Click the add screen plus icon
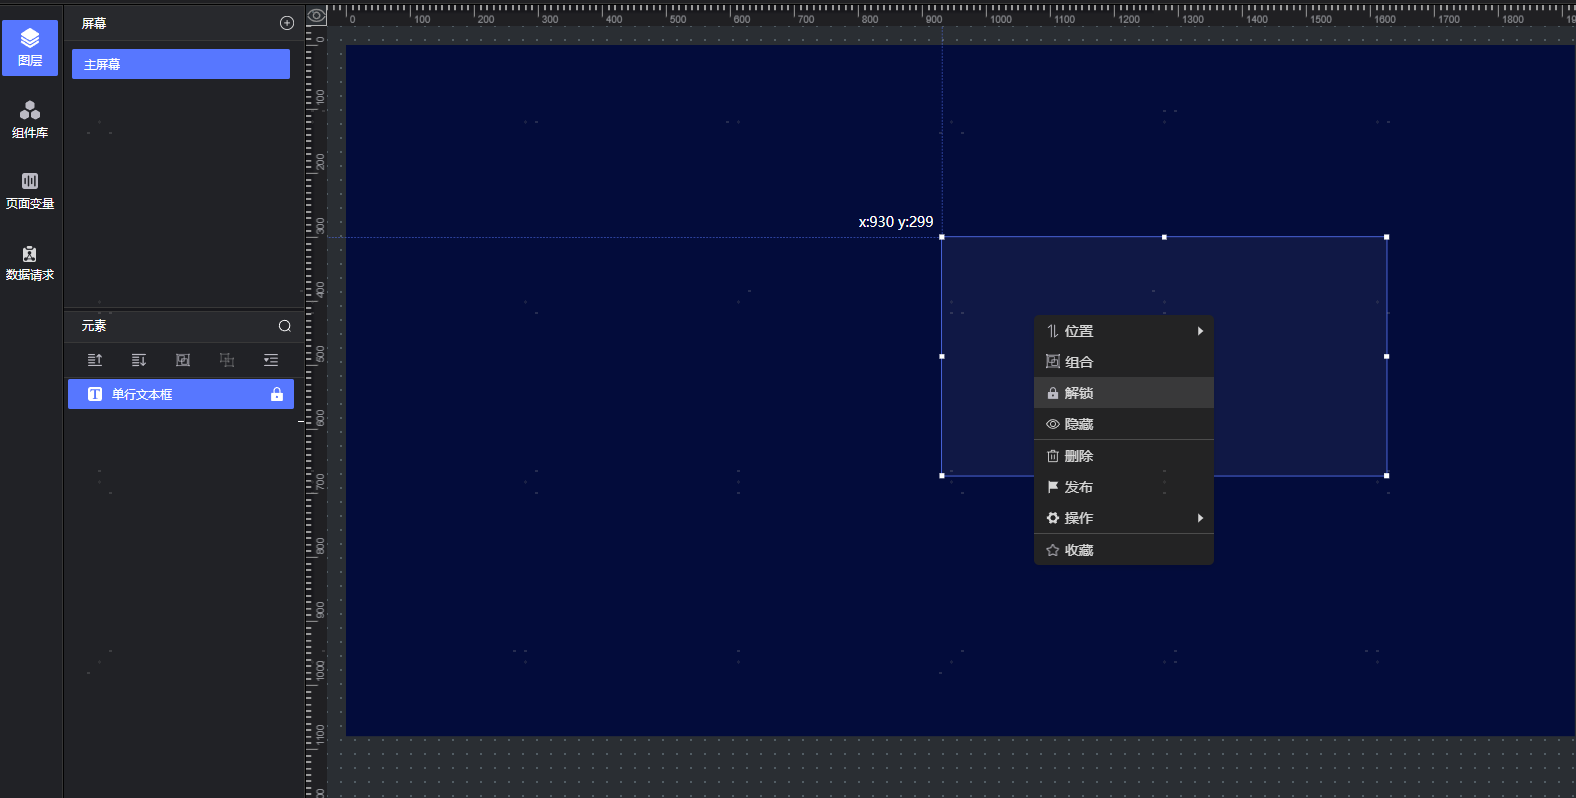 287,23
